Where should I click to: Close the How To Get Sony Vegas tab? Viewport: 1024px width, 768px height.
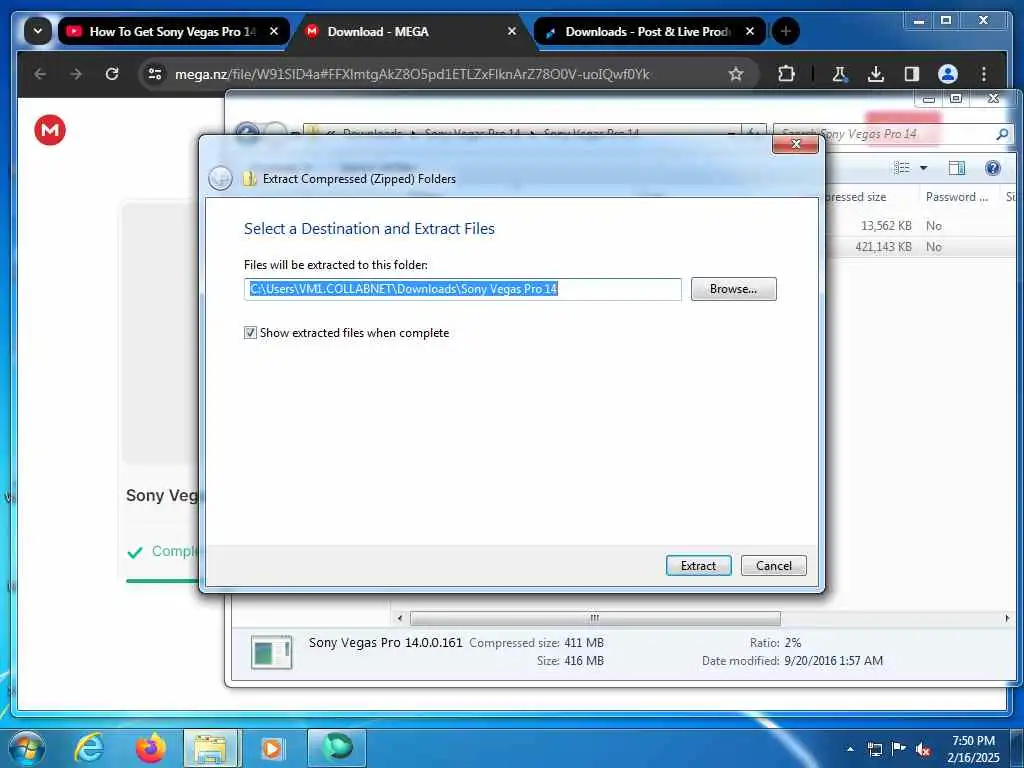pyautogui.click(x=274, y=31)
